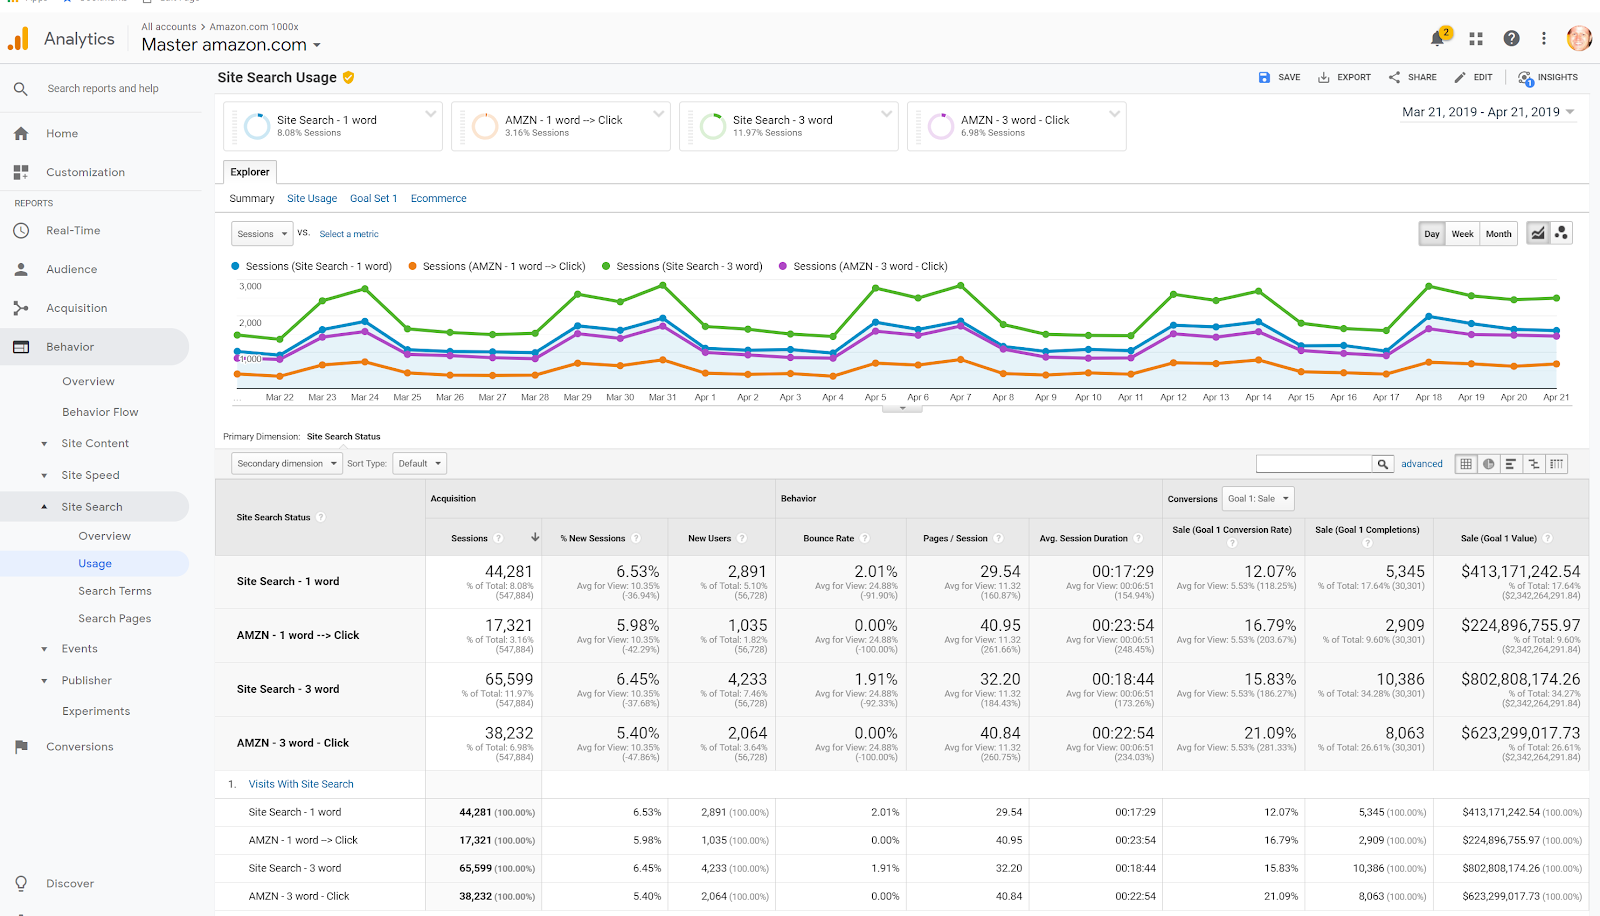
Task: Click the table search input field
Action: pos(1314,464)
